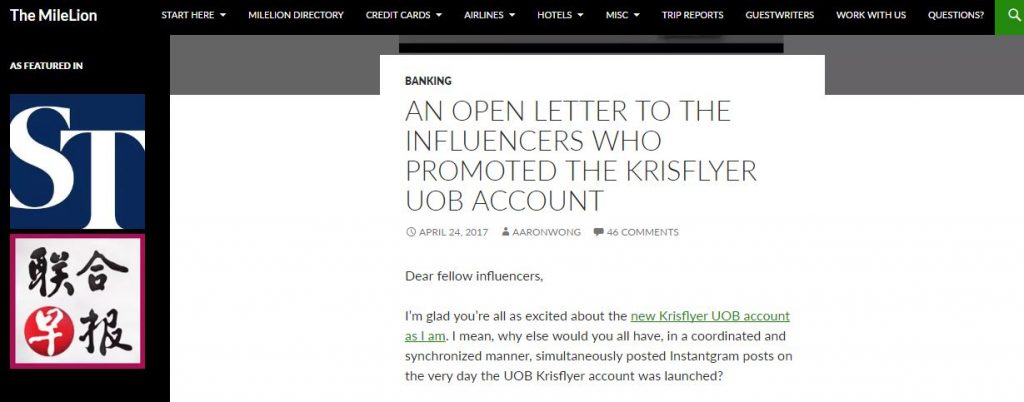The width and height of the screenshot is (1024, 402).
Task: Open the Banking category link
Action: tap(428, 81)
